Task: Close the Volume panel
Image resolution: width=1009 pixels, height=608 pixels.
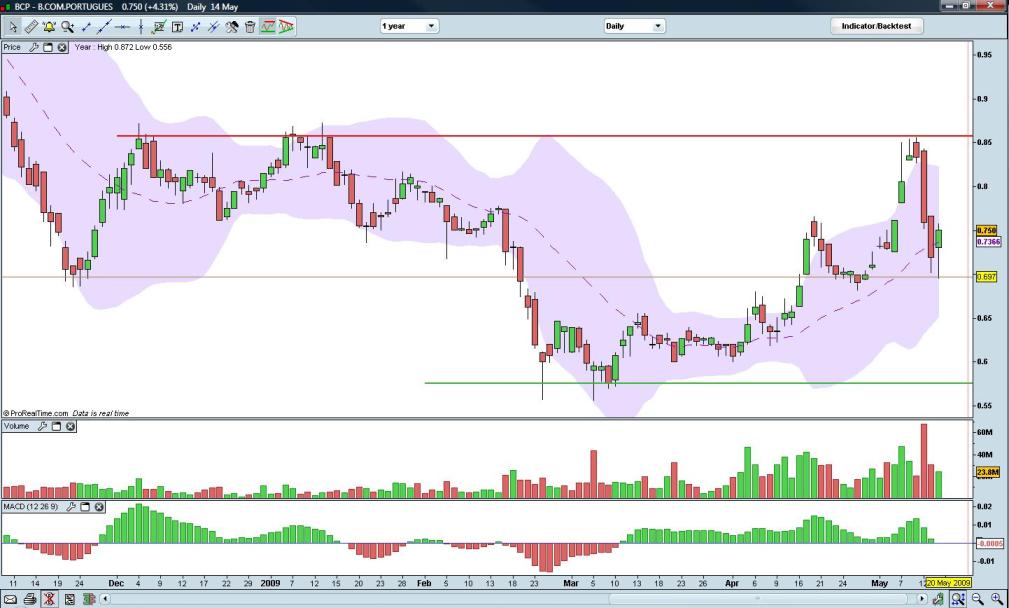Action: 70,426
